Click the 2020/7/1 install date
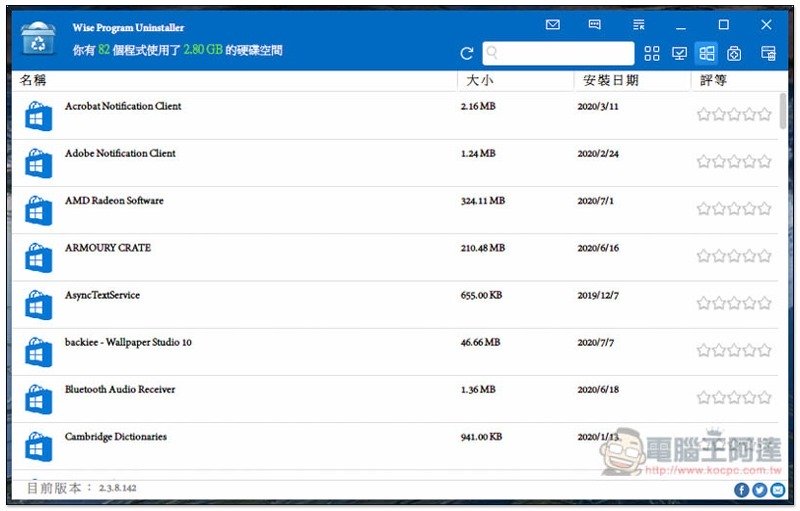 [595, 201]
